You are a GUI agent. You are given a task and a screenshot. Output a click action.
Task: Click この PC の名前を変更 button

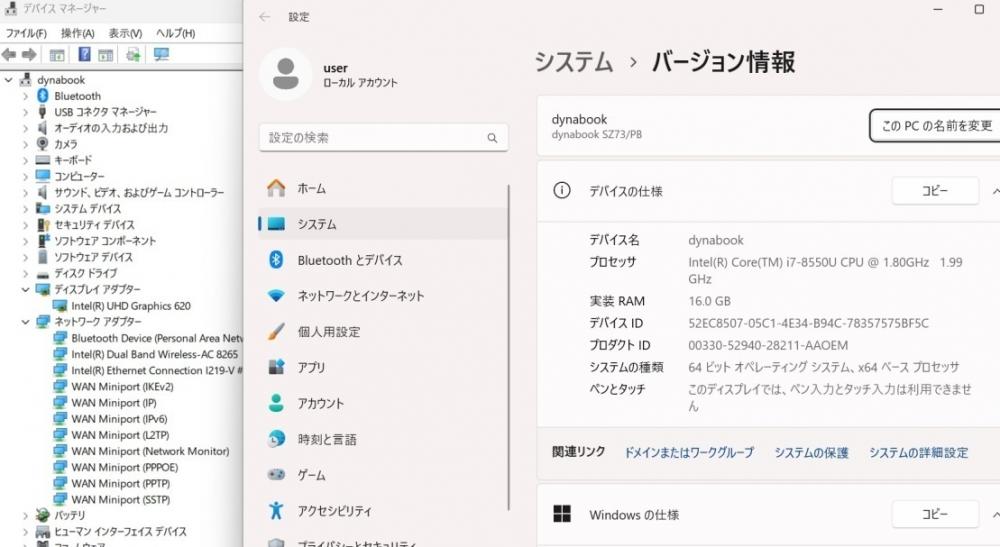click(935, 126)
